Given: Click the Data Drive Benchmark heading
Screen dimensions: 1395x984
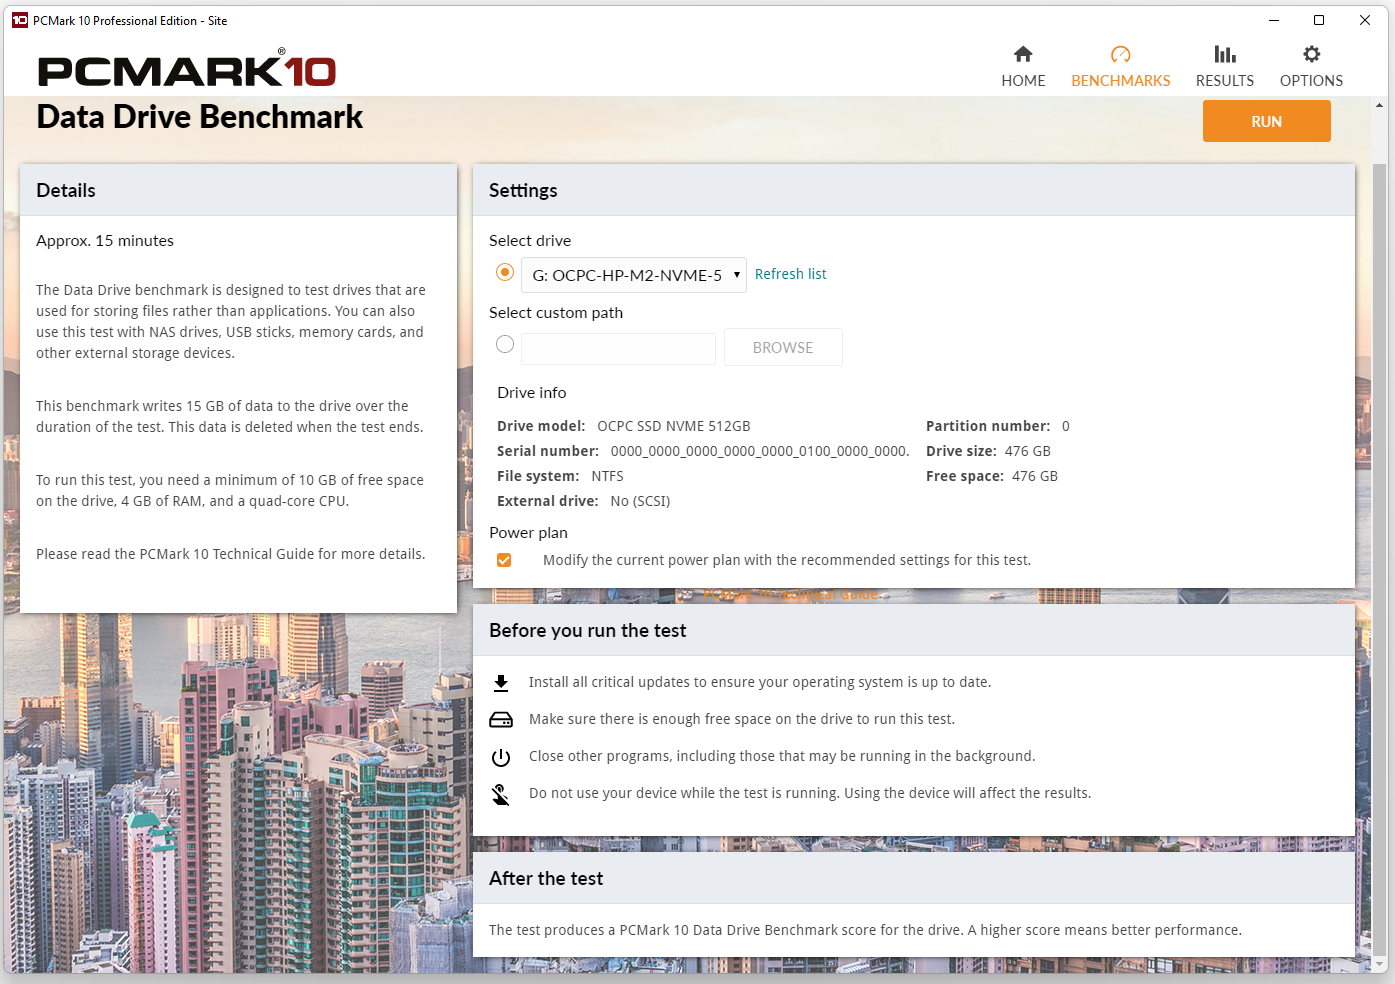Looking at the screenshot, I should click(x=200, y=117).
